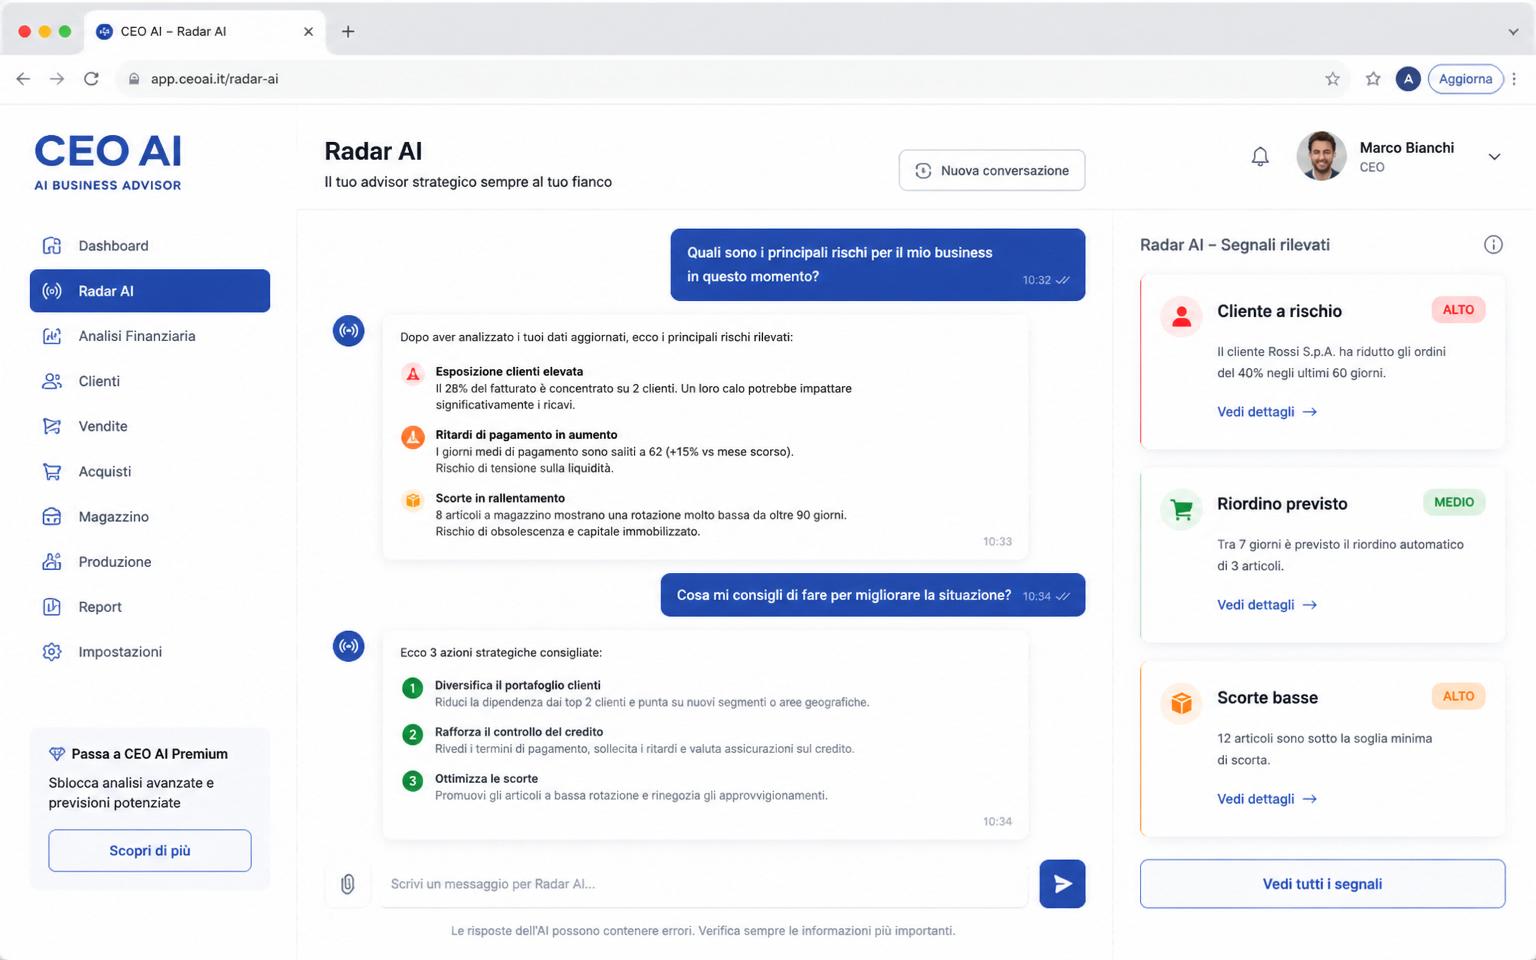
Task: Click the attachment paperclip icon
Action: [x=347, y=884]
